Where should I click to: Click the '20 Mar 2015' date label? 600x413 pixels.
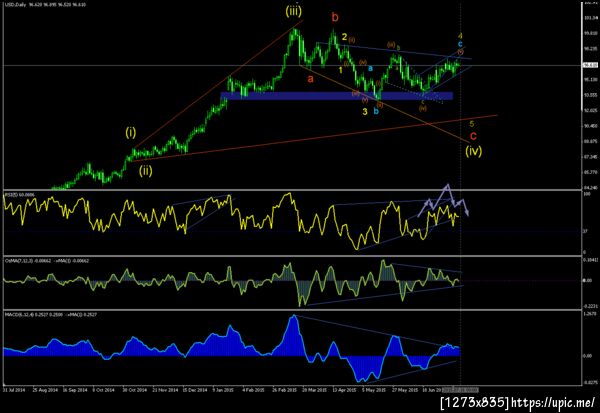pyautogui.click(x=315, y=390)
